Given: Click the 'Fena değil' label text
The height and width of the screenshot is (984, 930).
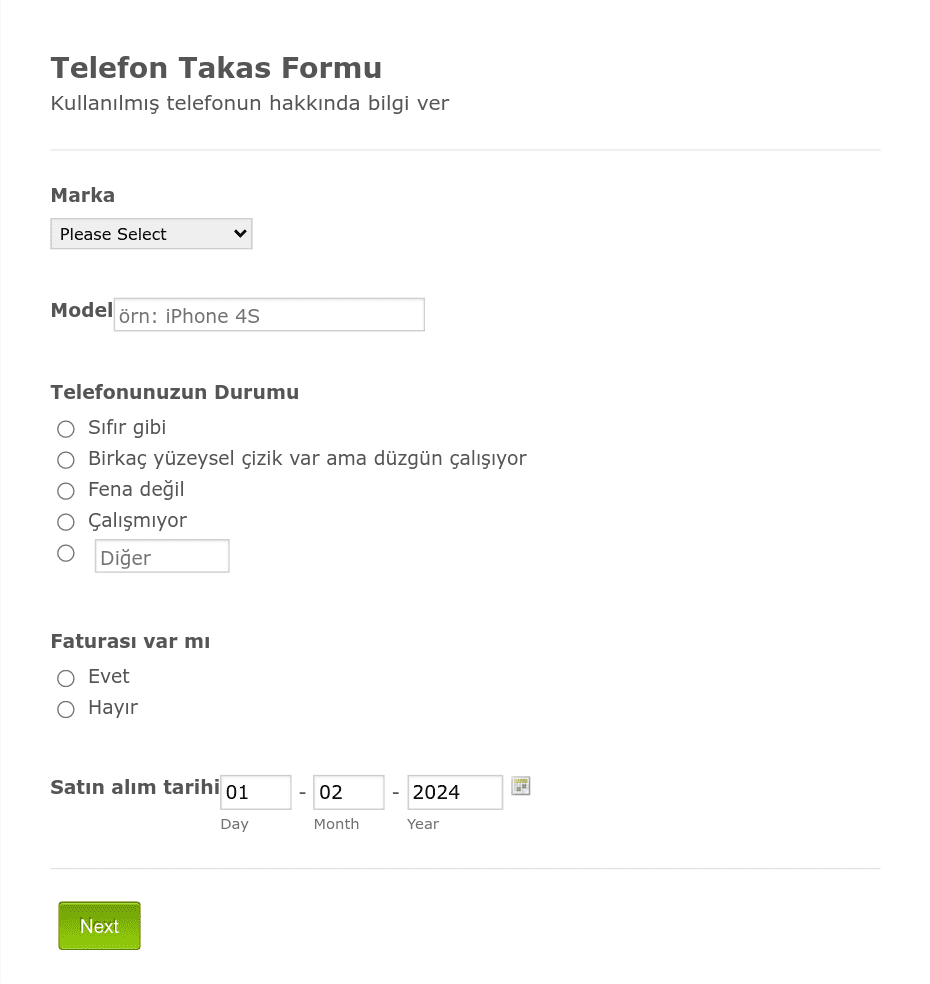Looking at the screenshot, I should (136, 489).
